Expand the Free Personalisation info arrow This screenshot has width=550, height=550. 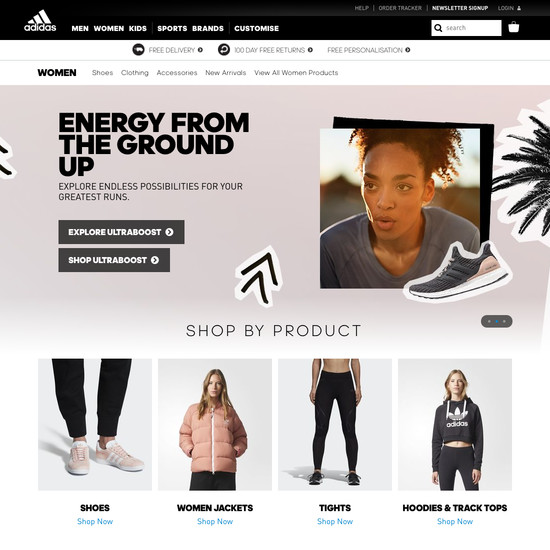[x=408, y=50]
